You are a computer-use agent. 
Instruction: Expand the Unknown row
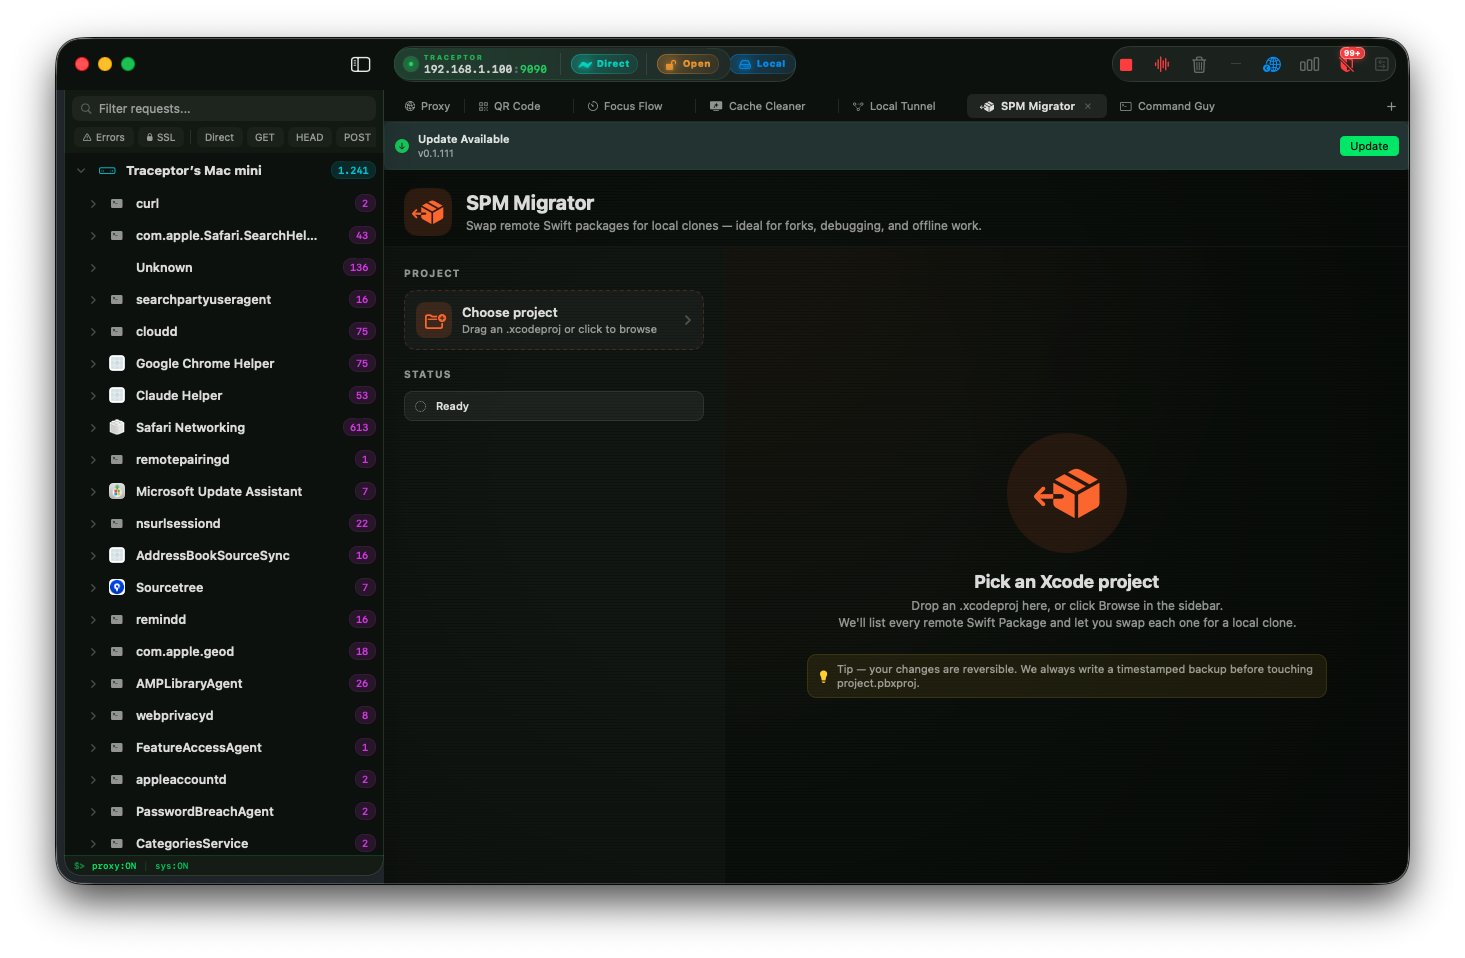[93, 267]
